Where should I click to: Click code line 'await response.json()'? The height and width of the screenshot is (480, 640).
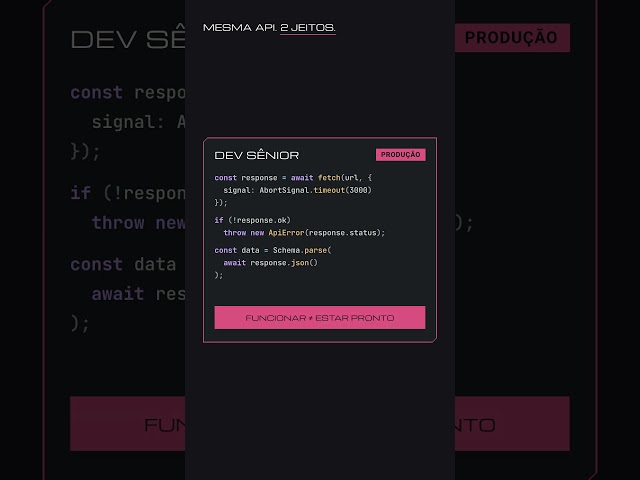(270, 263)
